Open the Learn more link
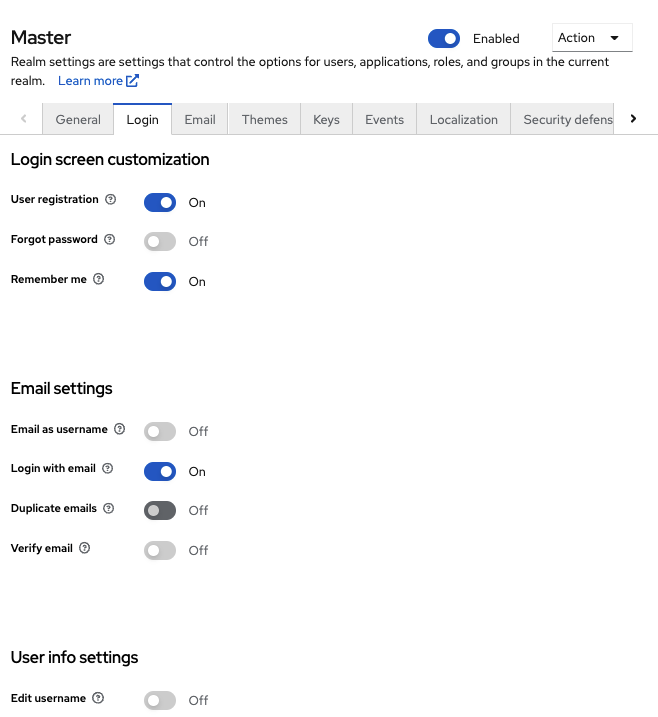This screenshot has width=658, height=717. point(98,81)
